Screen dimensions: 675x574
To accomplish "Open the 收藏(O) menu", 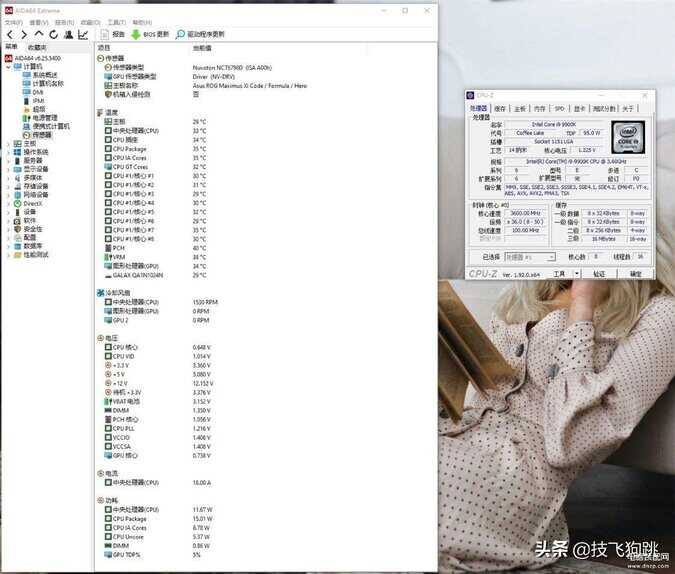I will click(x=90, y=22).
